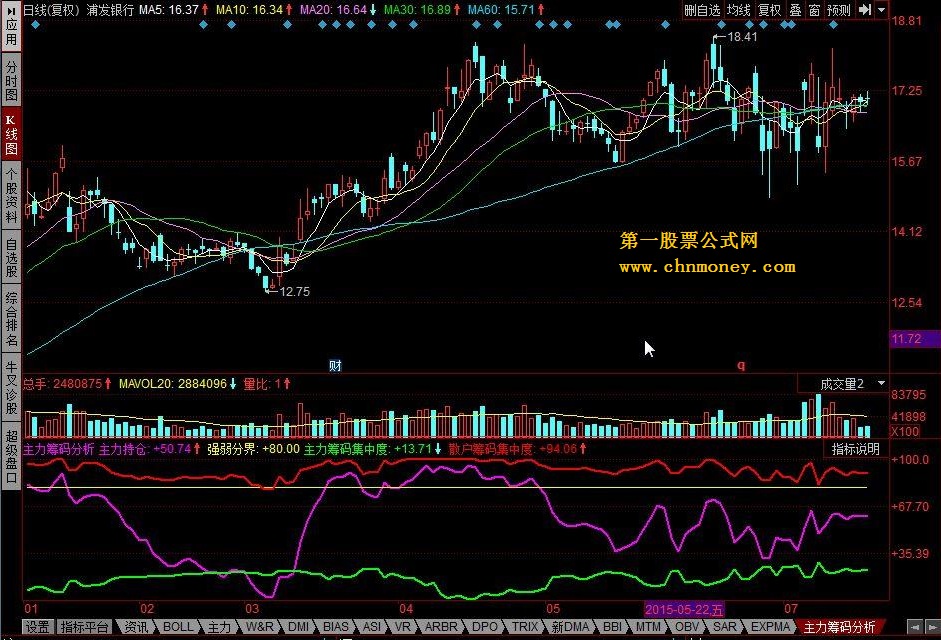Viewport: 941px width, 640px height.
Task: Select the TRIX indicator tab
Action: point(525,627)
